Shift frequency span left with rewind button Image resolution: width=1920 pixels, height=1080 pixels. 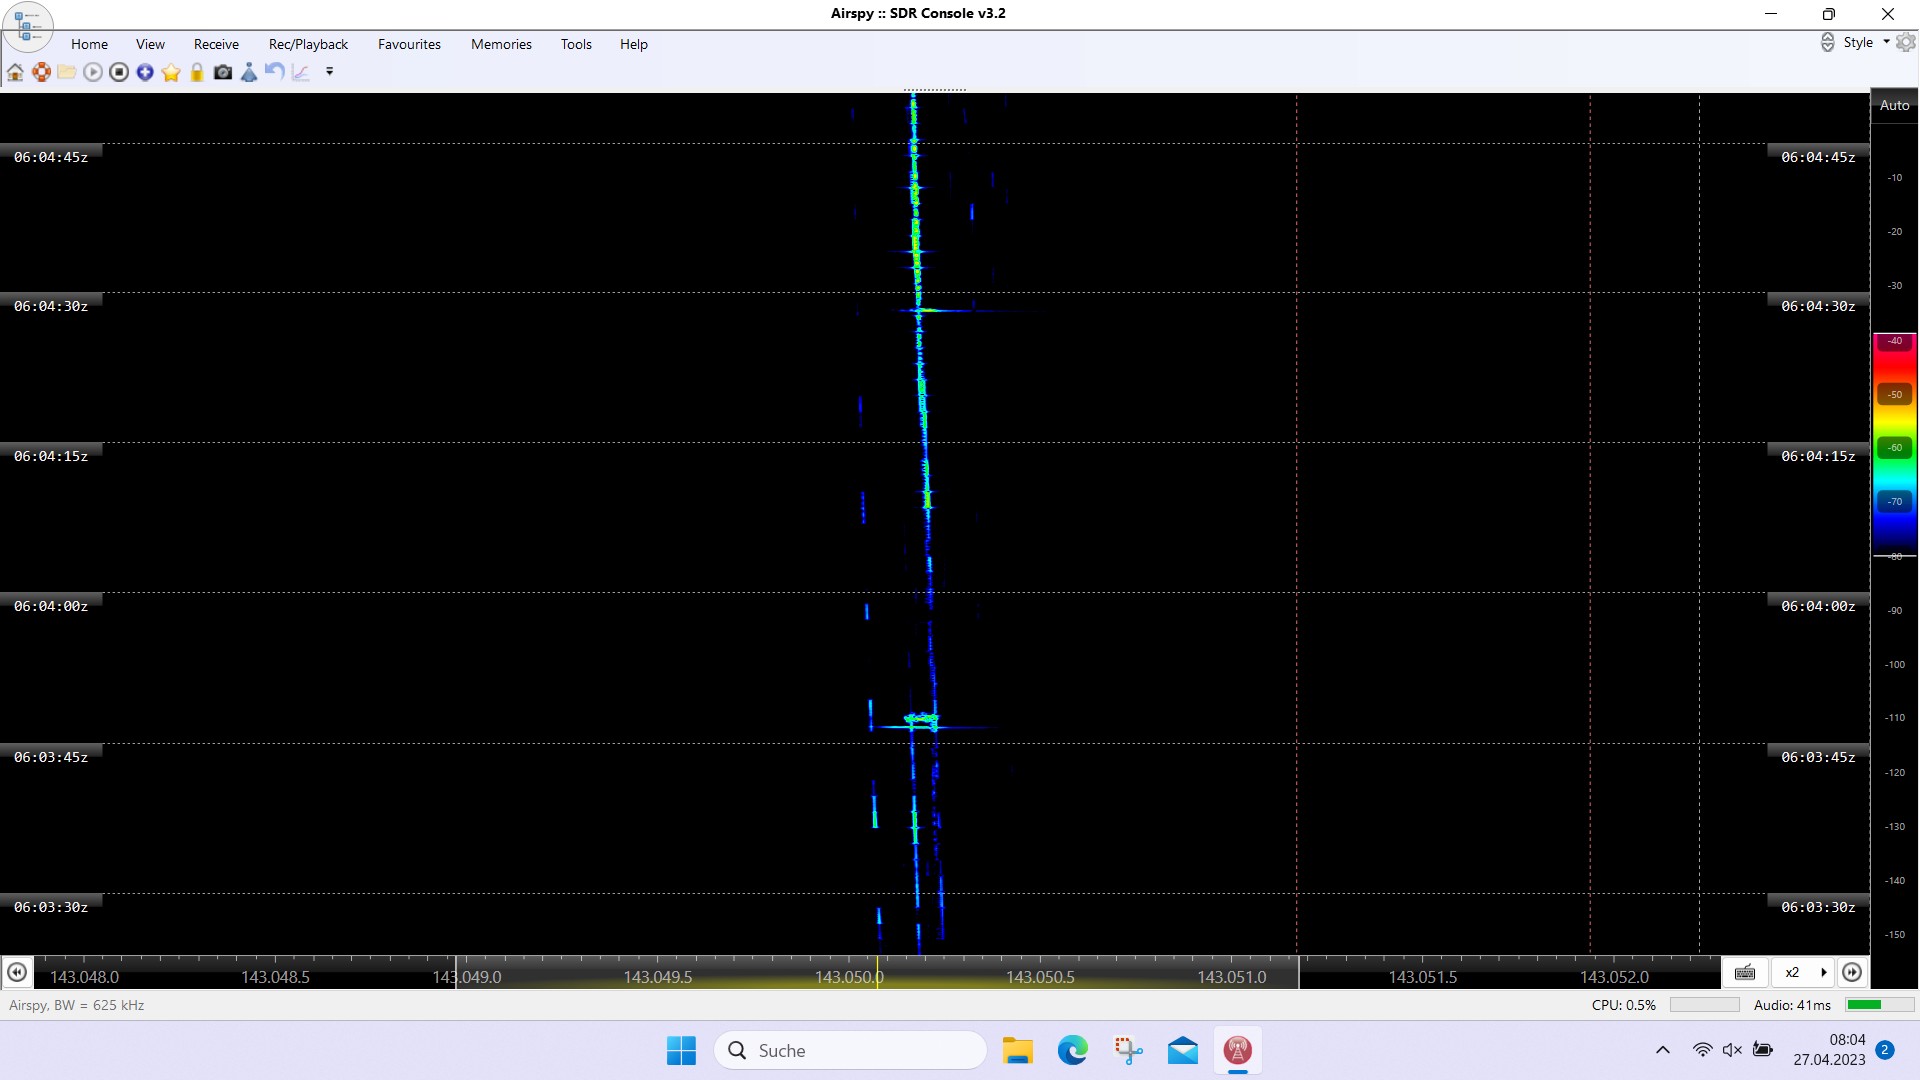click(x=17, y=972)
